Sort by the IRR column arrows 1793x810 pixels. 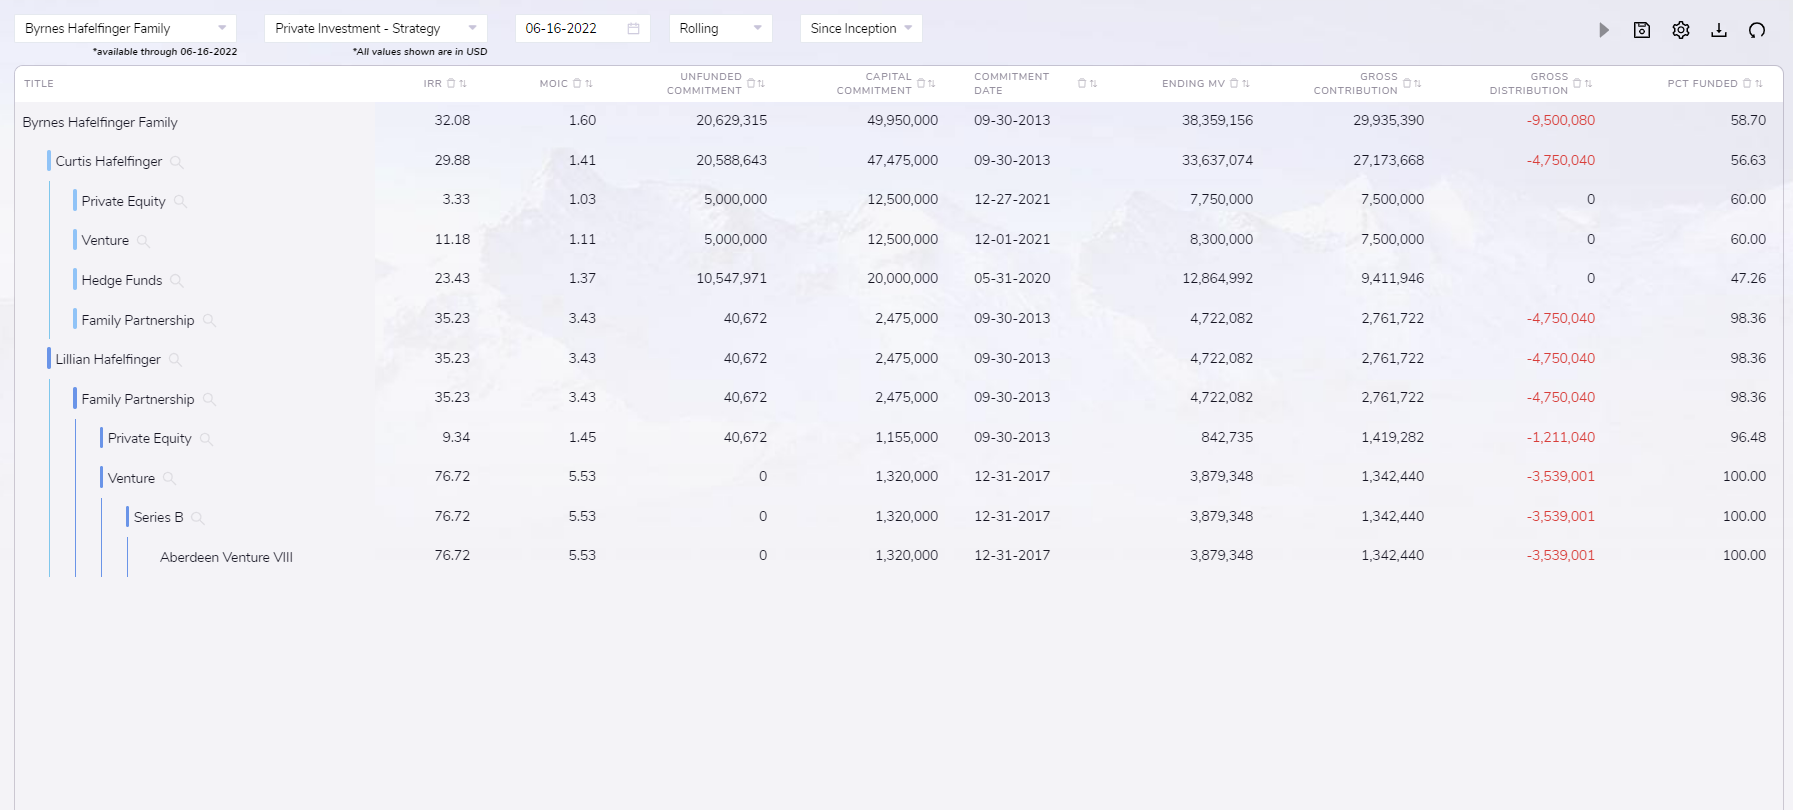(463, 84)
